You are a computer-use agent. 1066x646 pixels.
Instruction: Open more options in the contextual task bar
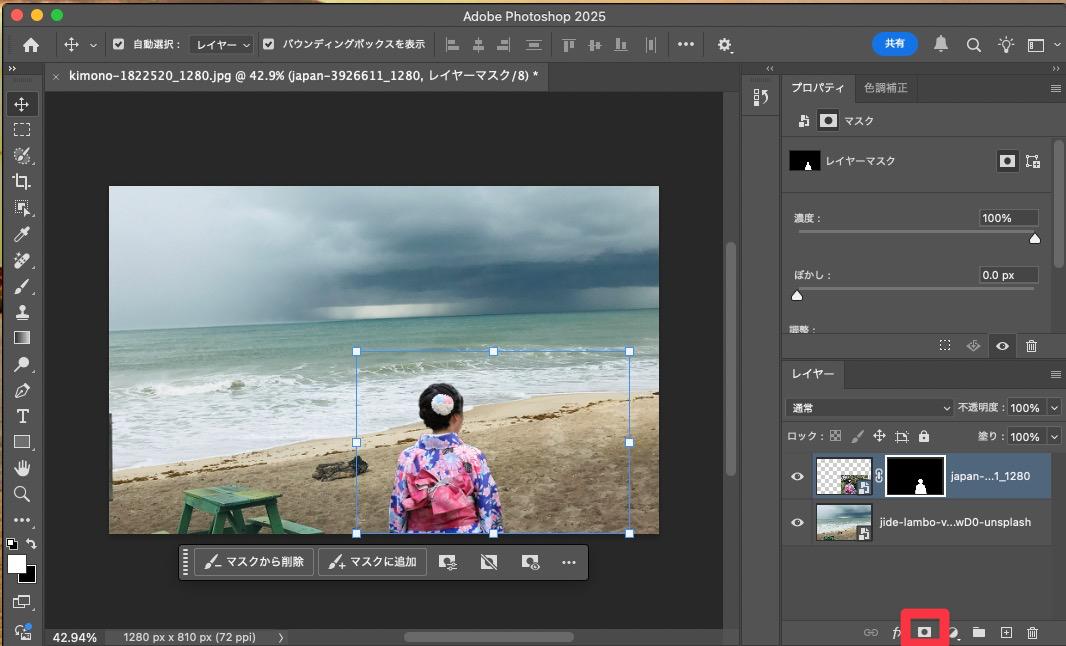point(568,562)
